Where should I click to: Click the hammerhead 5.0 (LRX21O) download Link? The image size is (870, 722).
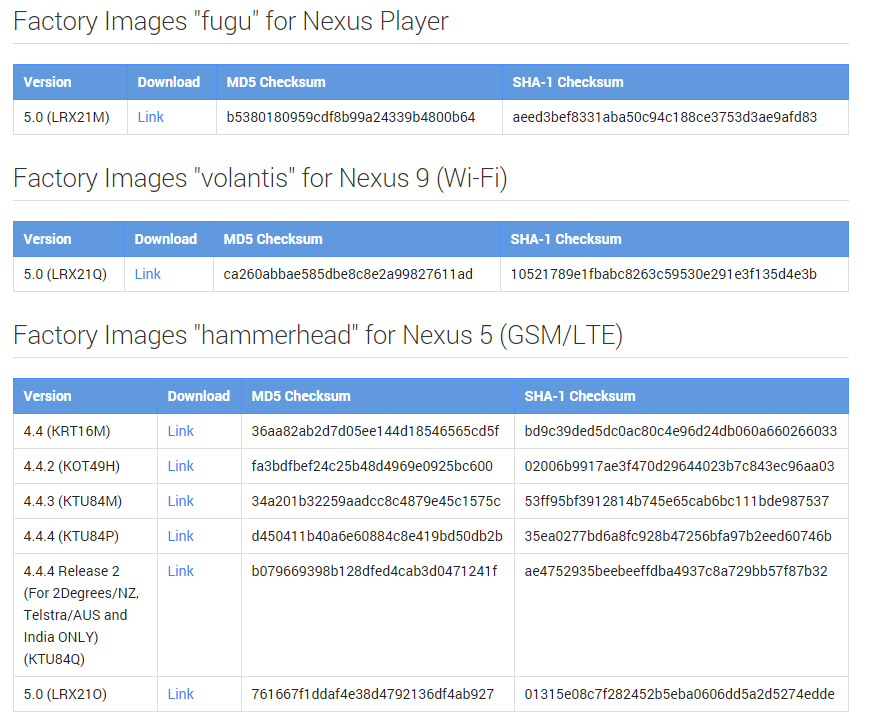180,694
